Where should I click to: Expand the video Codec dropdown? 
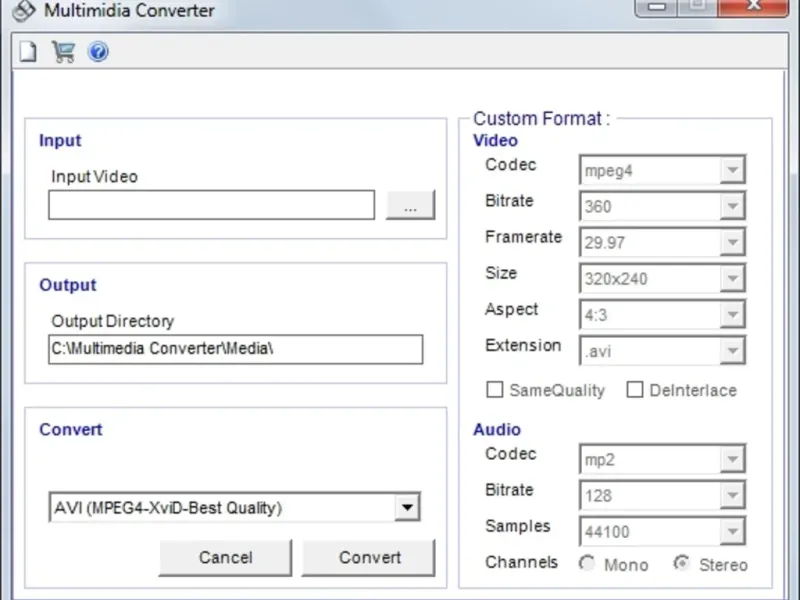(x=733, y=171)
